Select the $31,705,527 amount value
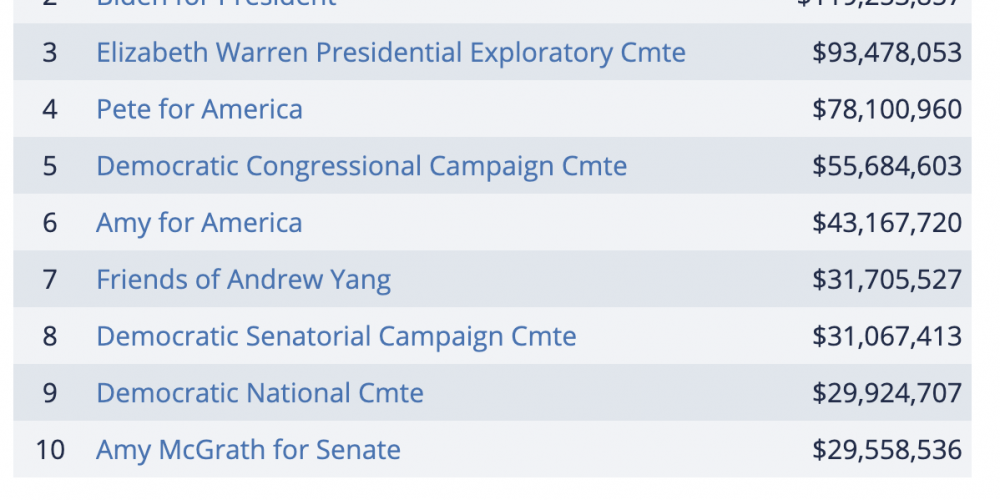The image size is (1000, 500). pos(887,280)
